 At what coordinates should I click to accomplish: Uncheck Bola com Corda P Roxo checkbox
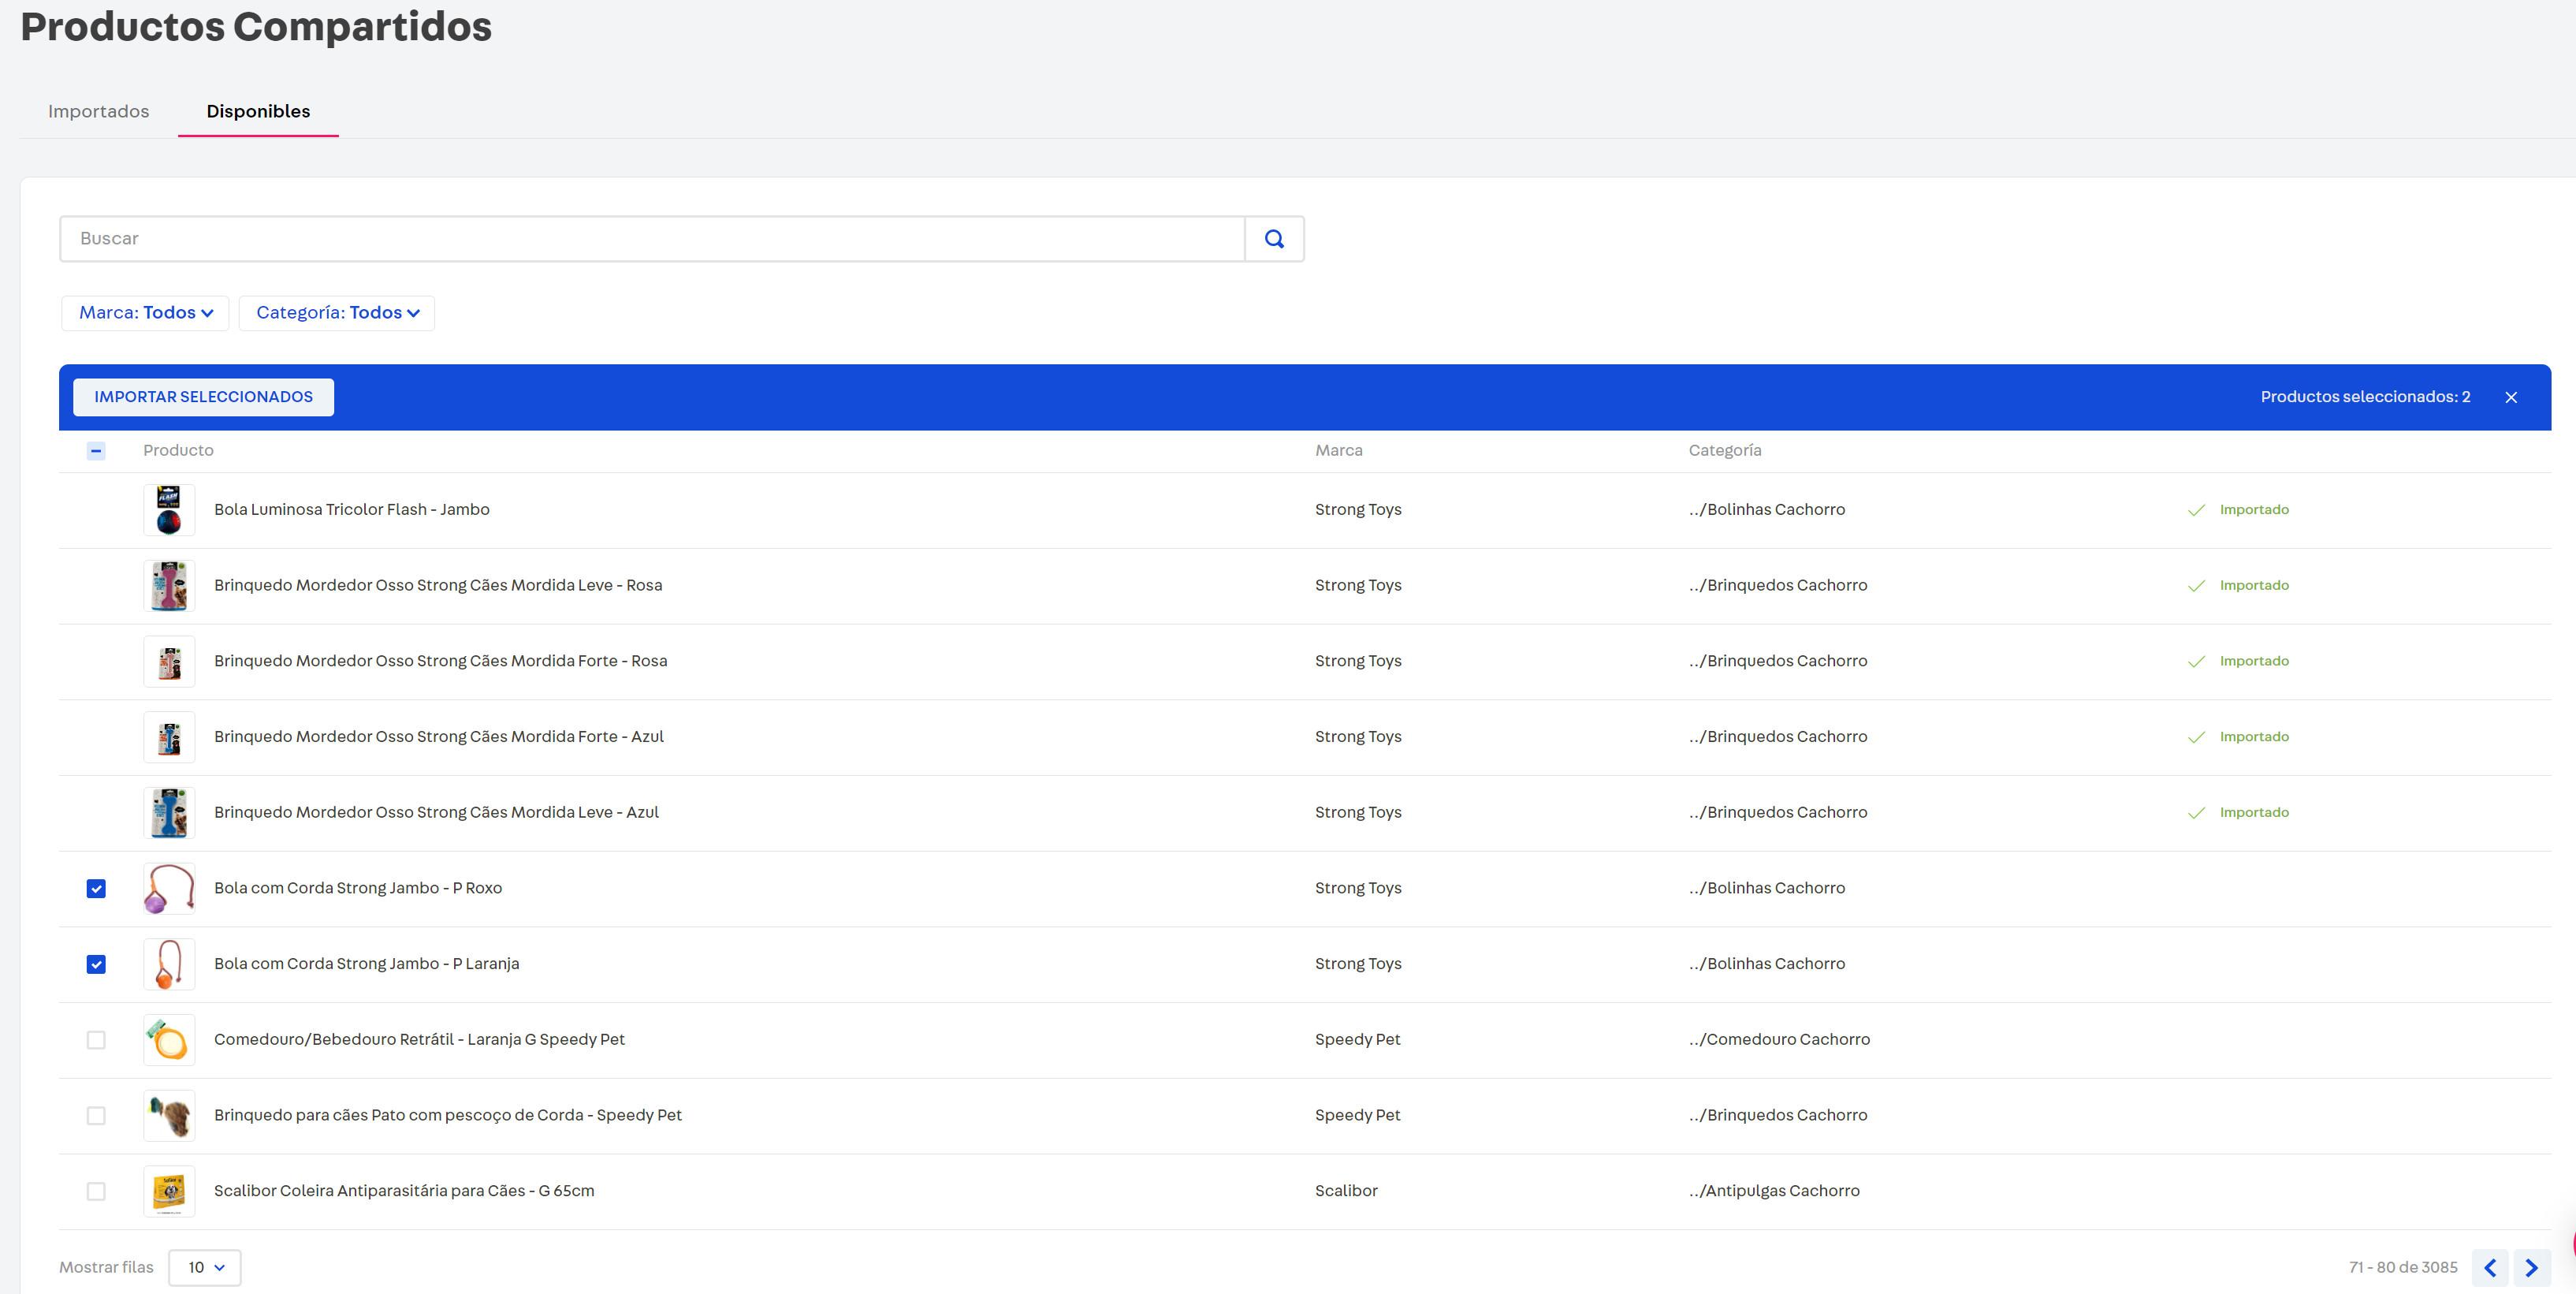(96, 888)
